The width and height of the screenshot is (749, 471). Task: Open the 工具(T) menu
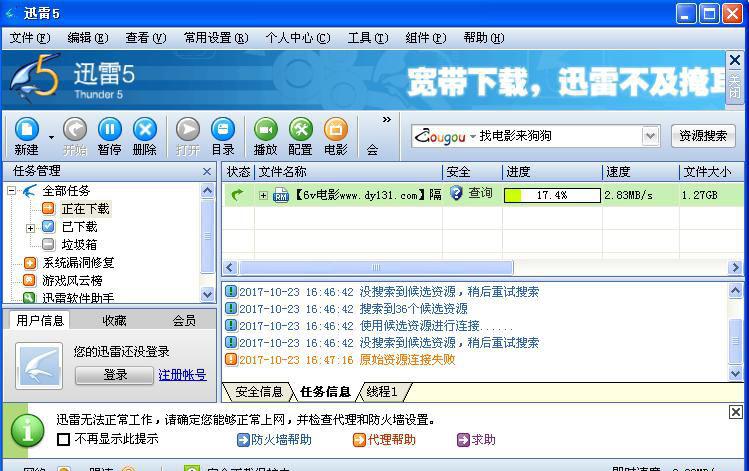pyautogui.click(x=368, y=38)
